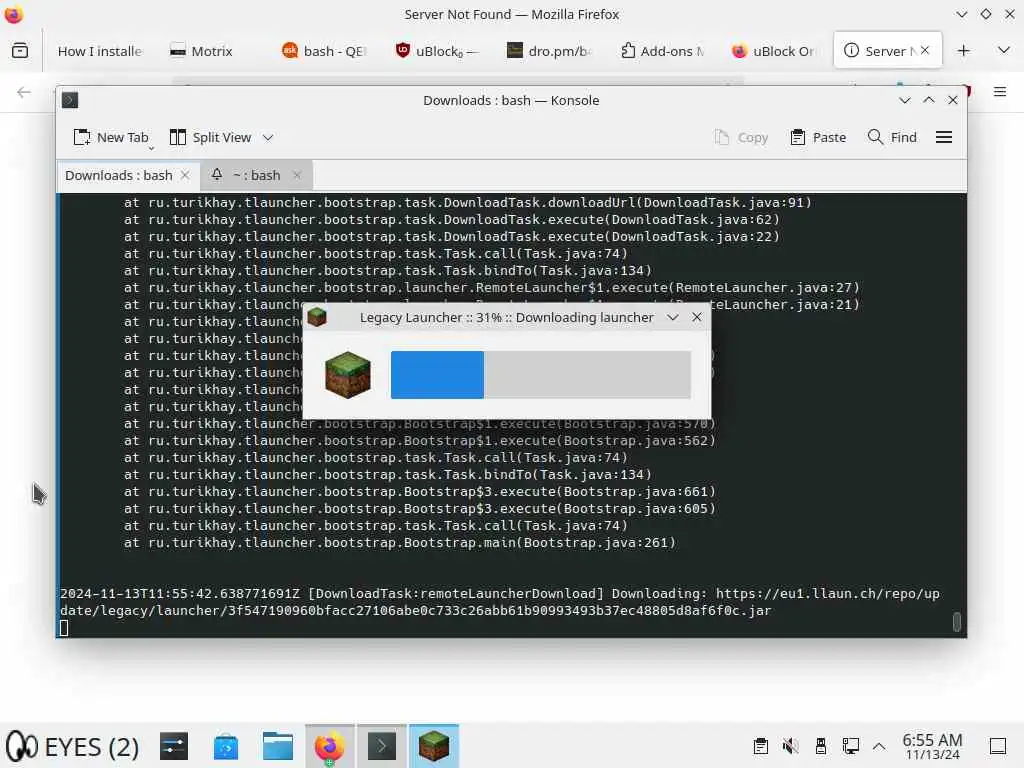1024x768 pixels.
Task: Switch to the uBlock₀ Firefox tab
Action: 438,51
